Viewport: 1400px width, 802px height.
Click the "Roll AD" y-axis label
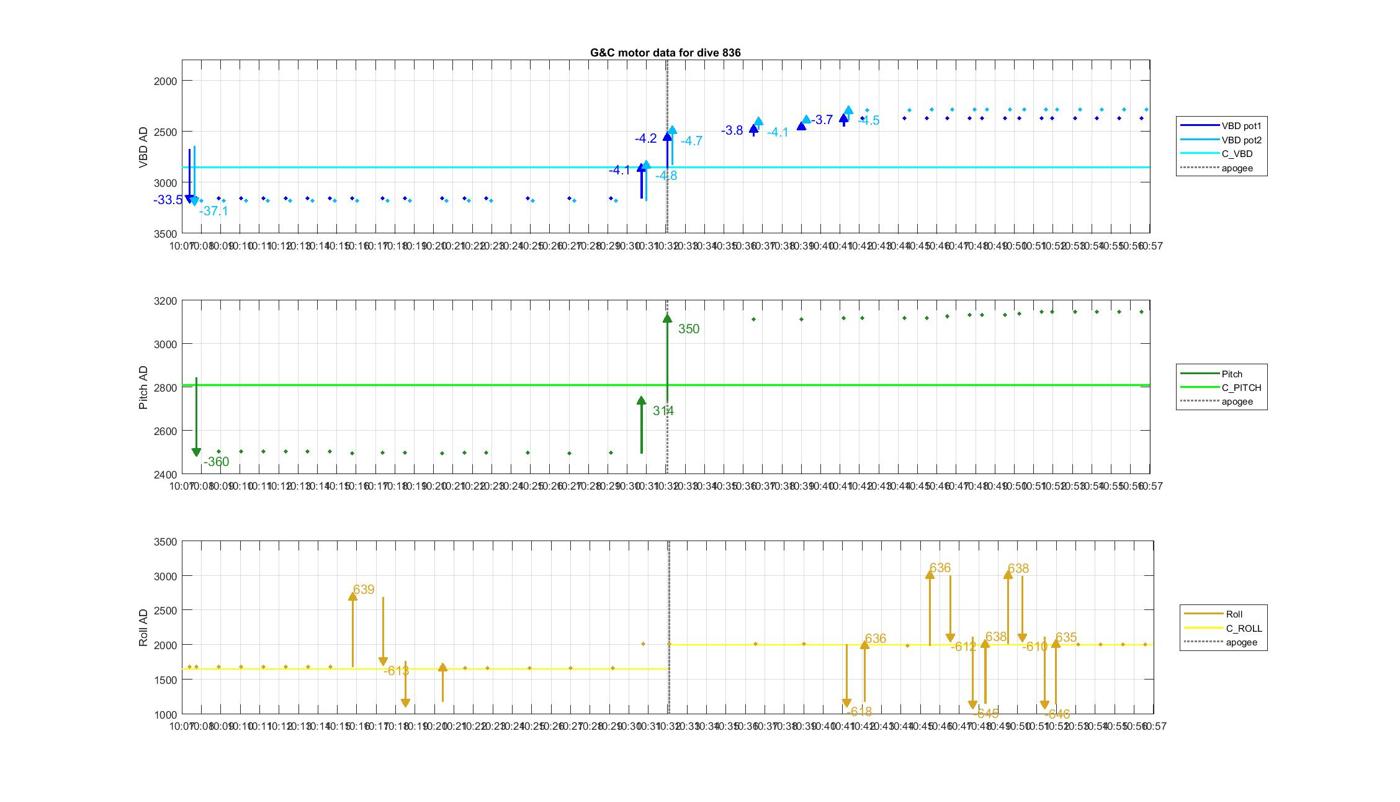pos(144,627)
